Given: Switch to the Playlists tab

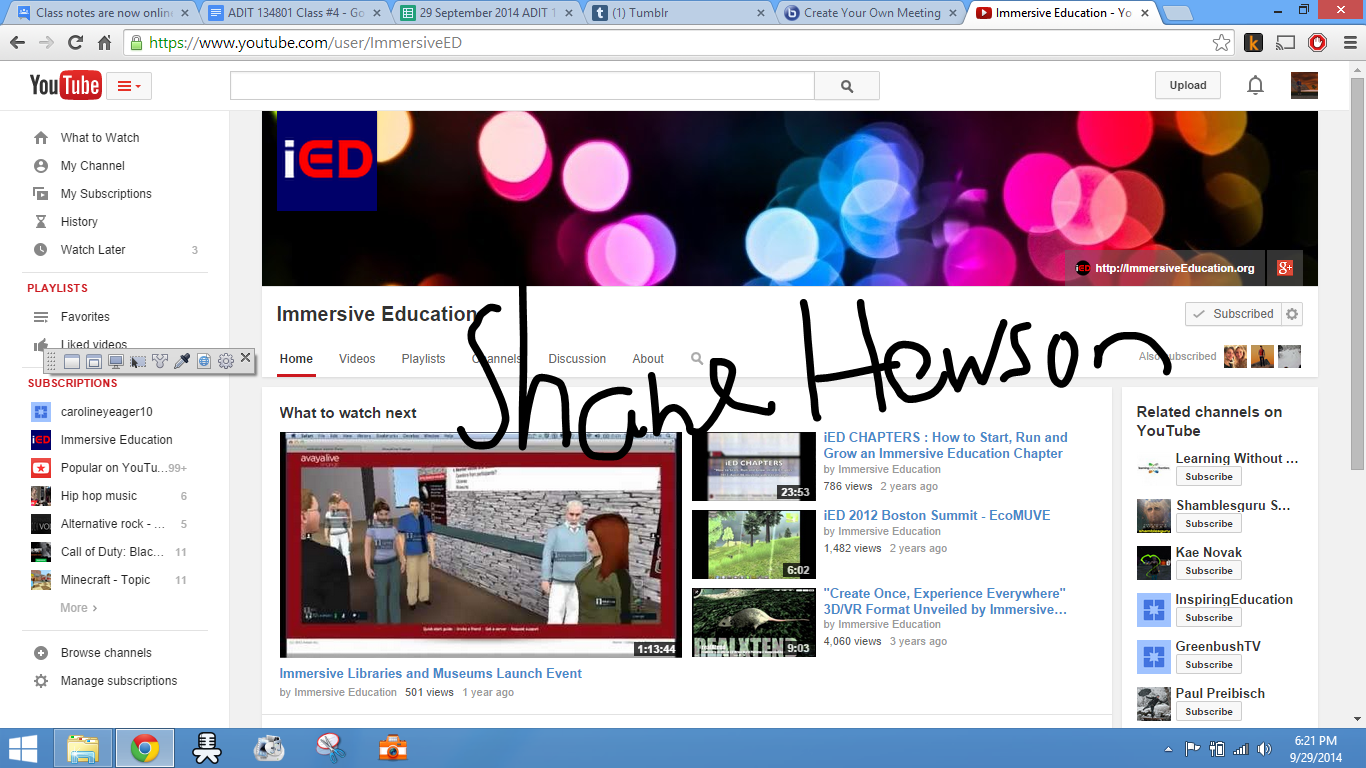Looking at the screenshot, I should (x=423, y=359).
